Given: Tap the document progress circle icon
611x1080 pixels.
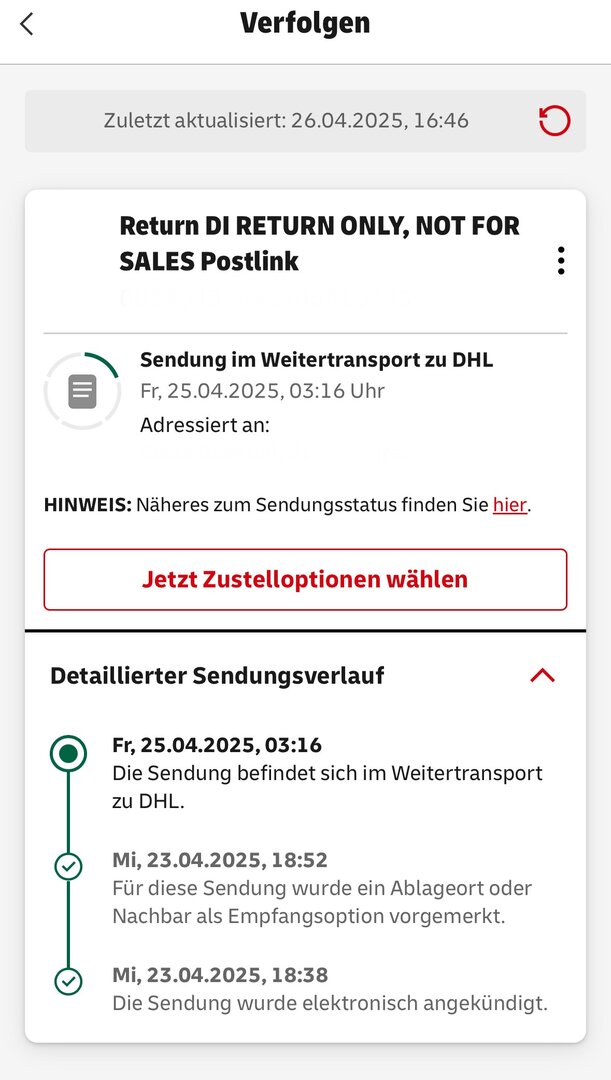Looking at the screenshot, I should pyautogui.click(x=82, y=391).
